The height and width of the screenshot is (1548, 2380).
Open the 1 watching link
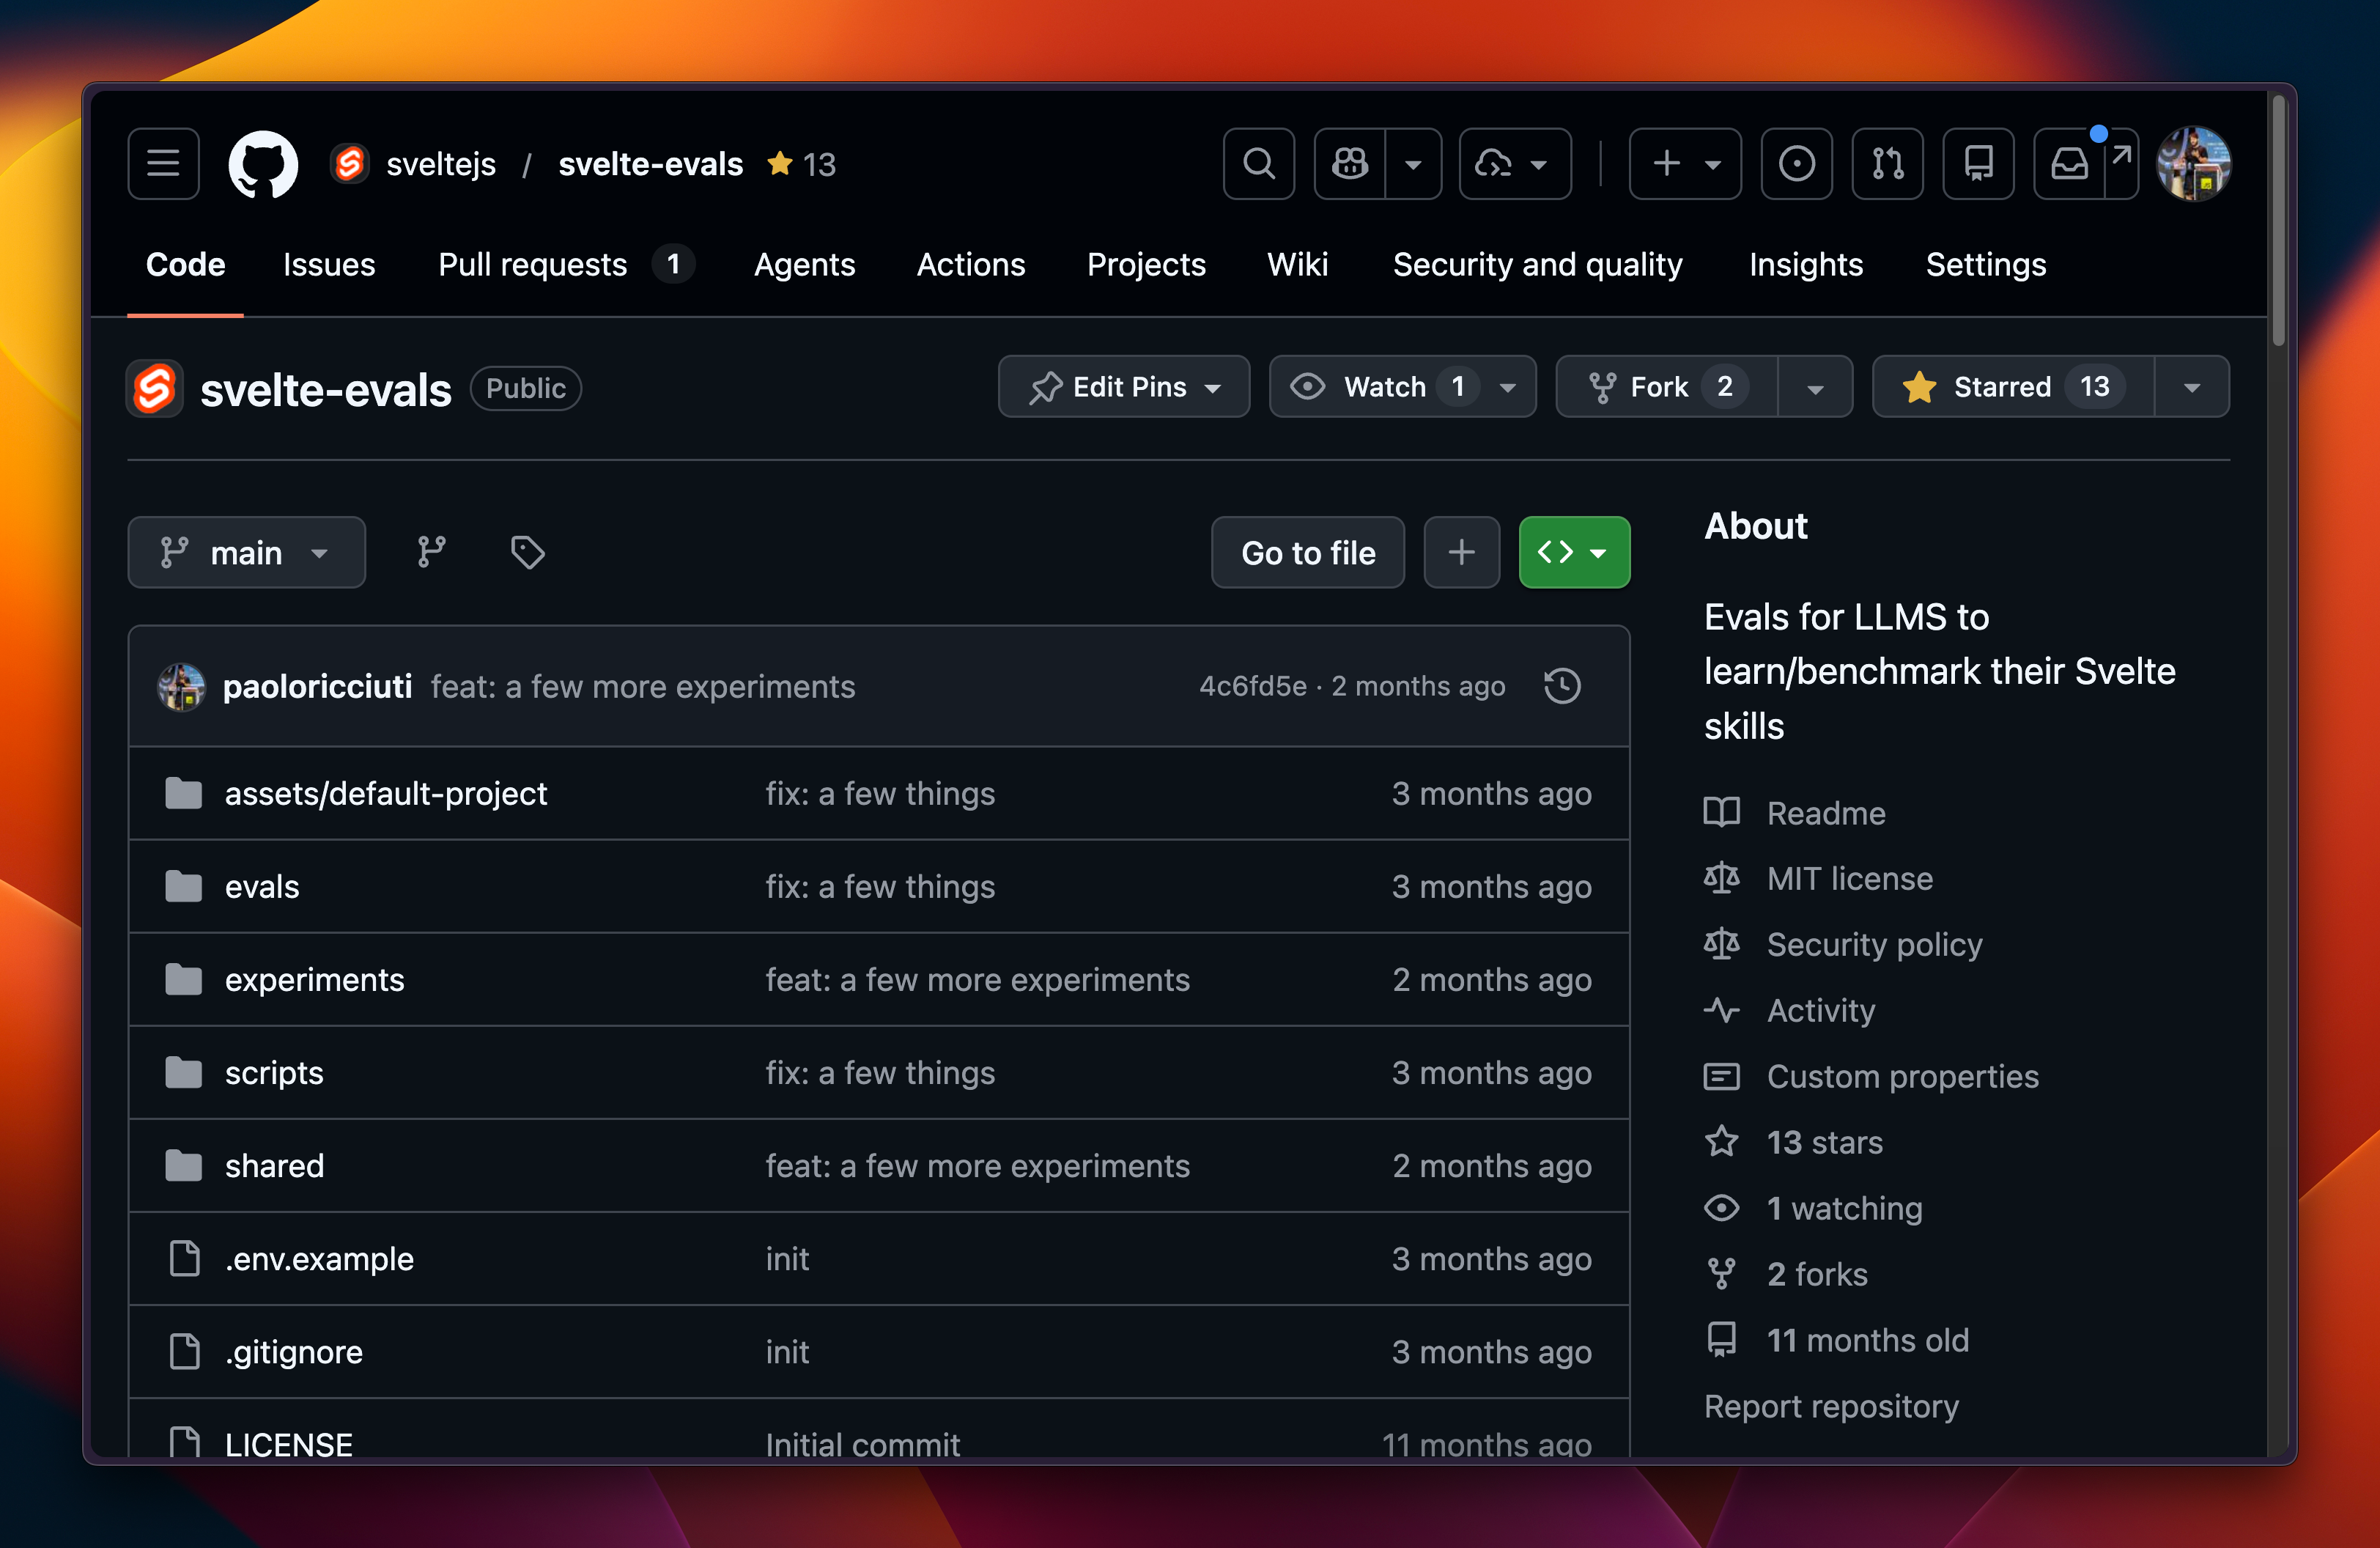click(x=1844, y=1208)
